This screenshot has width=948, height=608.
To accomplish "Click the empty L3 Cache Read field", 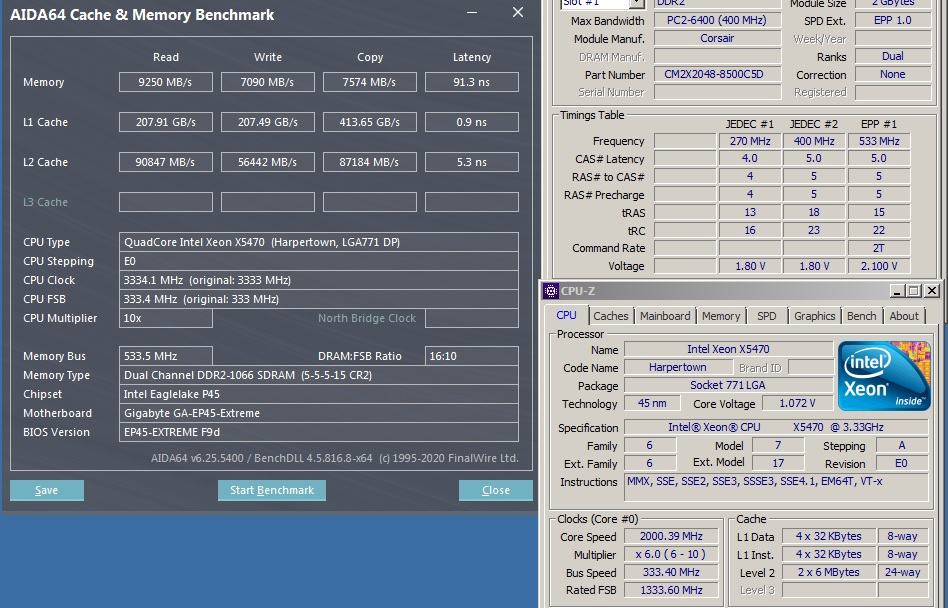I will (166, 202).
